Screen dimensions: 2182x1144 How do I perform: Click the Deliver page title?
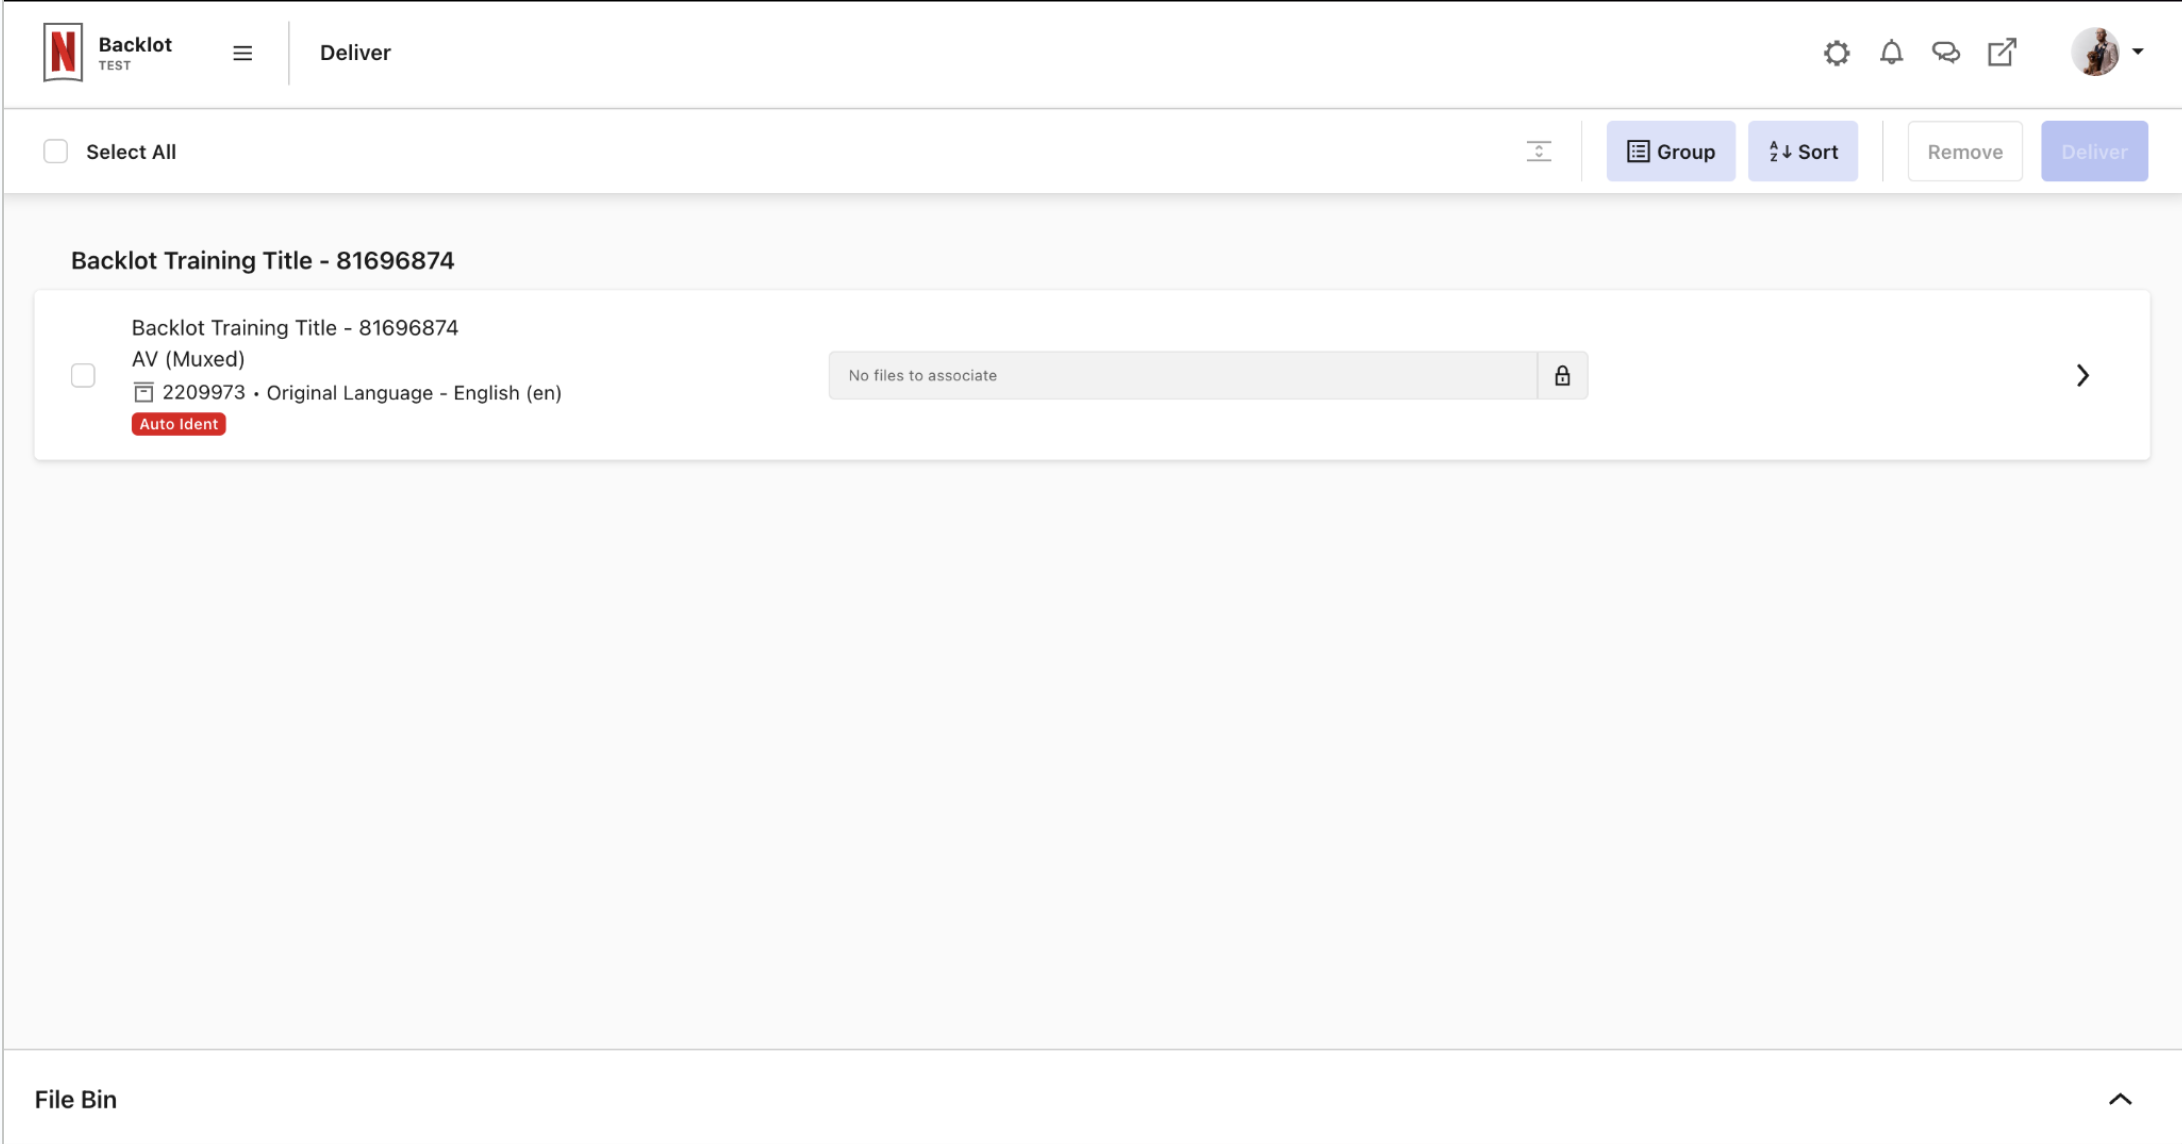tap(355, 52)
